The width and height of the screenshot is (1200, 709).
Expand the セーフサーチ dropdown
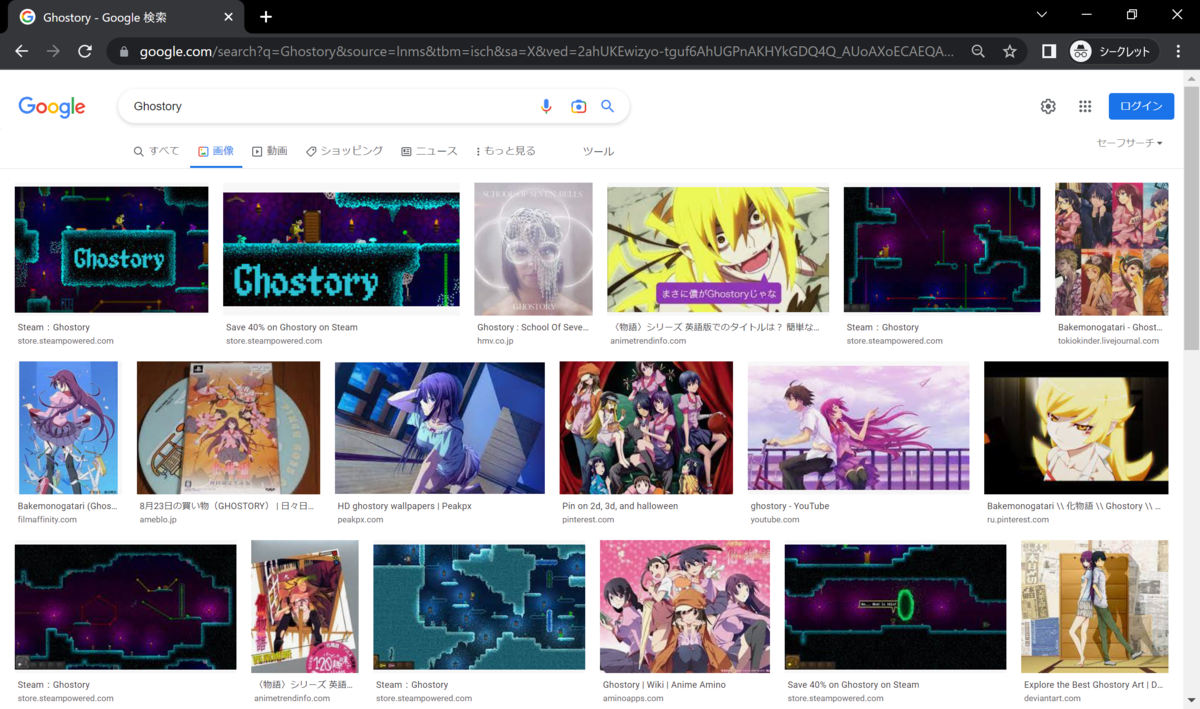tap(1129, 143)
